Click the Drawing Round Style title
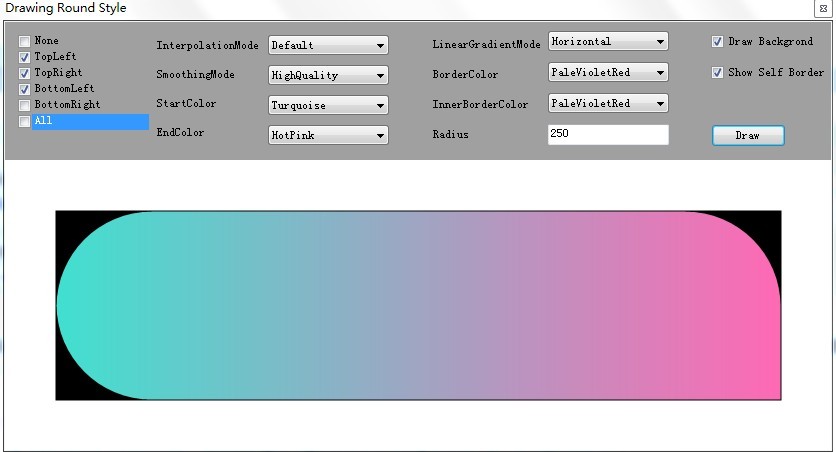The image size is (836, 452). (x=66, y=8)
